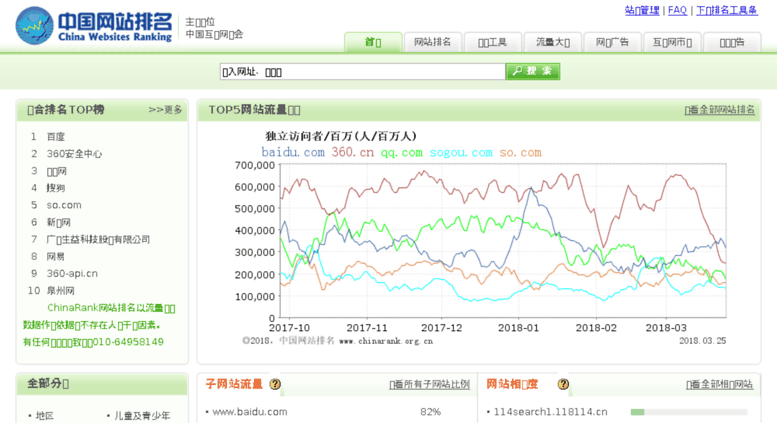Select rank 6 site 新浪网

(58, 222)
